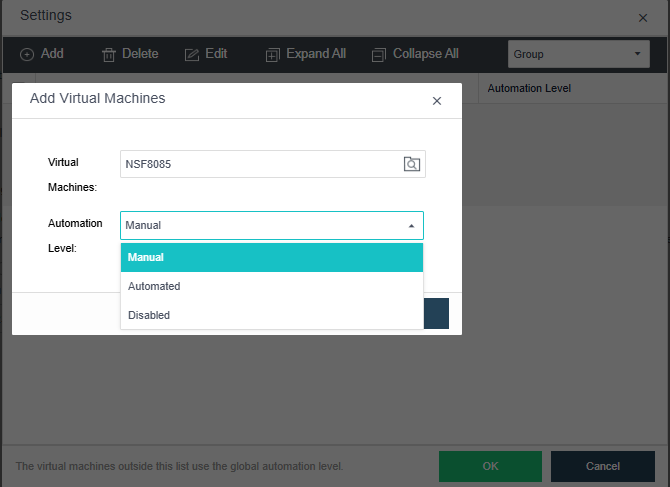Click the Expand All icon
The image size is (670, 487).
(273, 54)
